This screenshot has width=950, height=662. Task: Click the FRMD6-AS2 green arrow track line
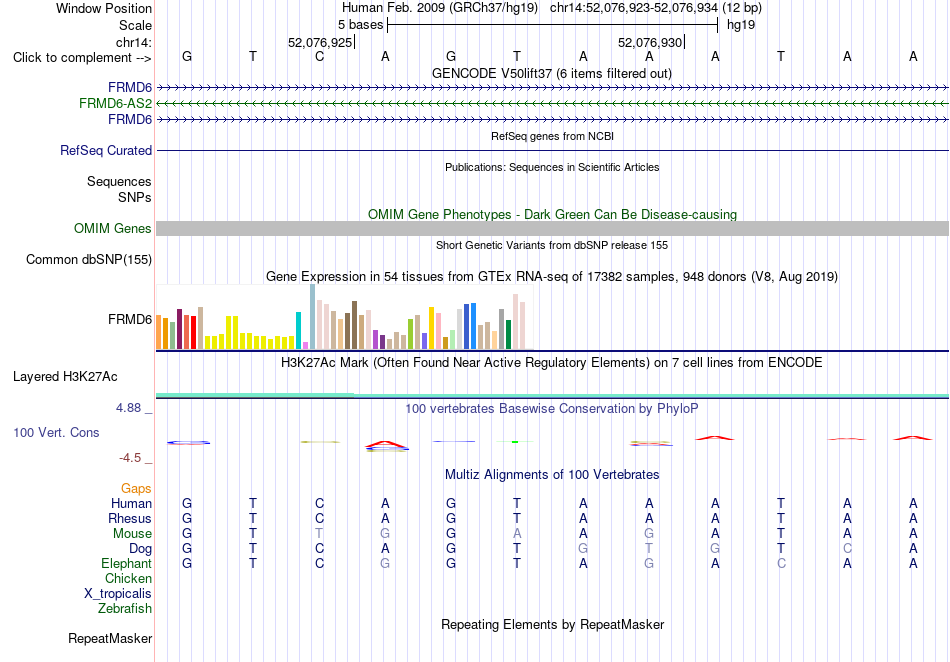point(552,104)
